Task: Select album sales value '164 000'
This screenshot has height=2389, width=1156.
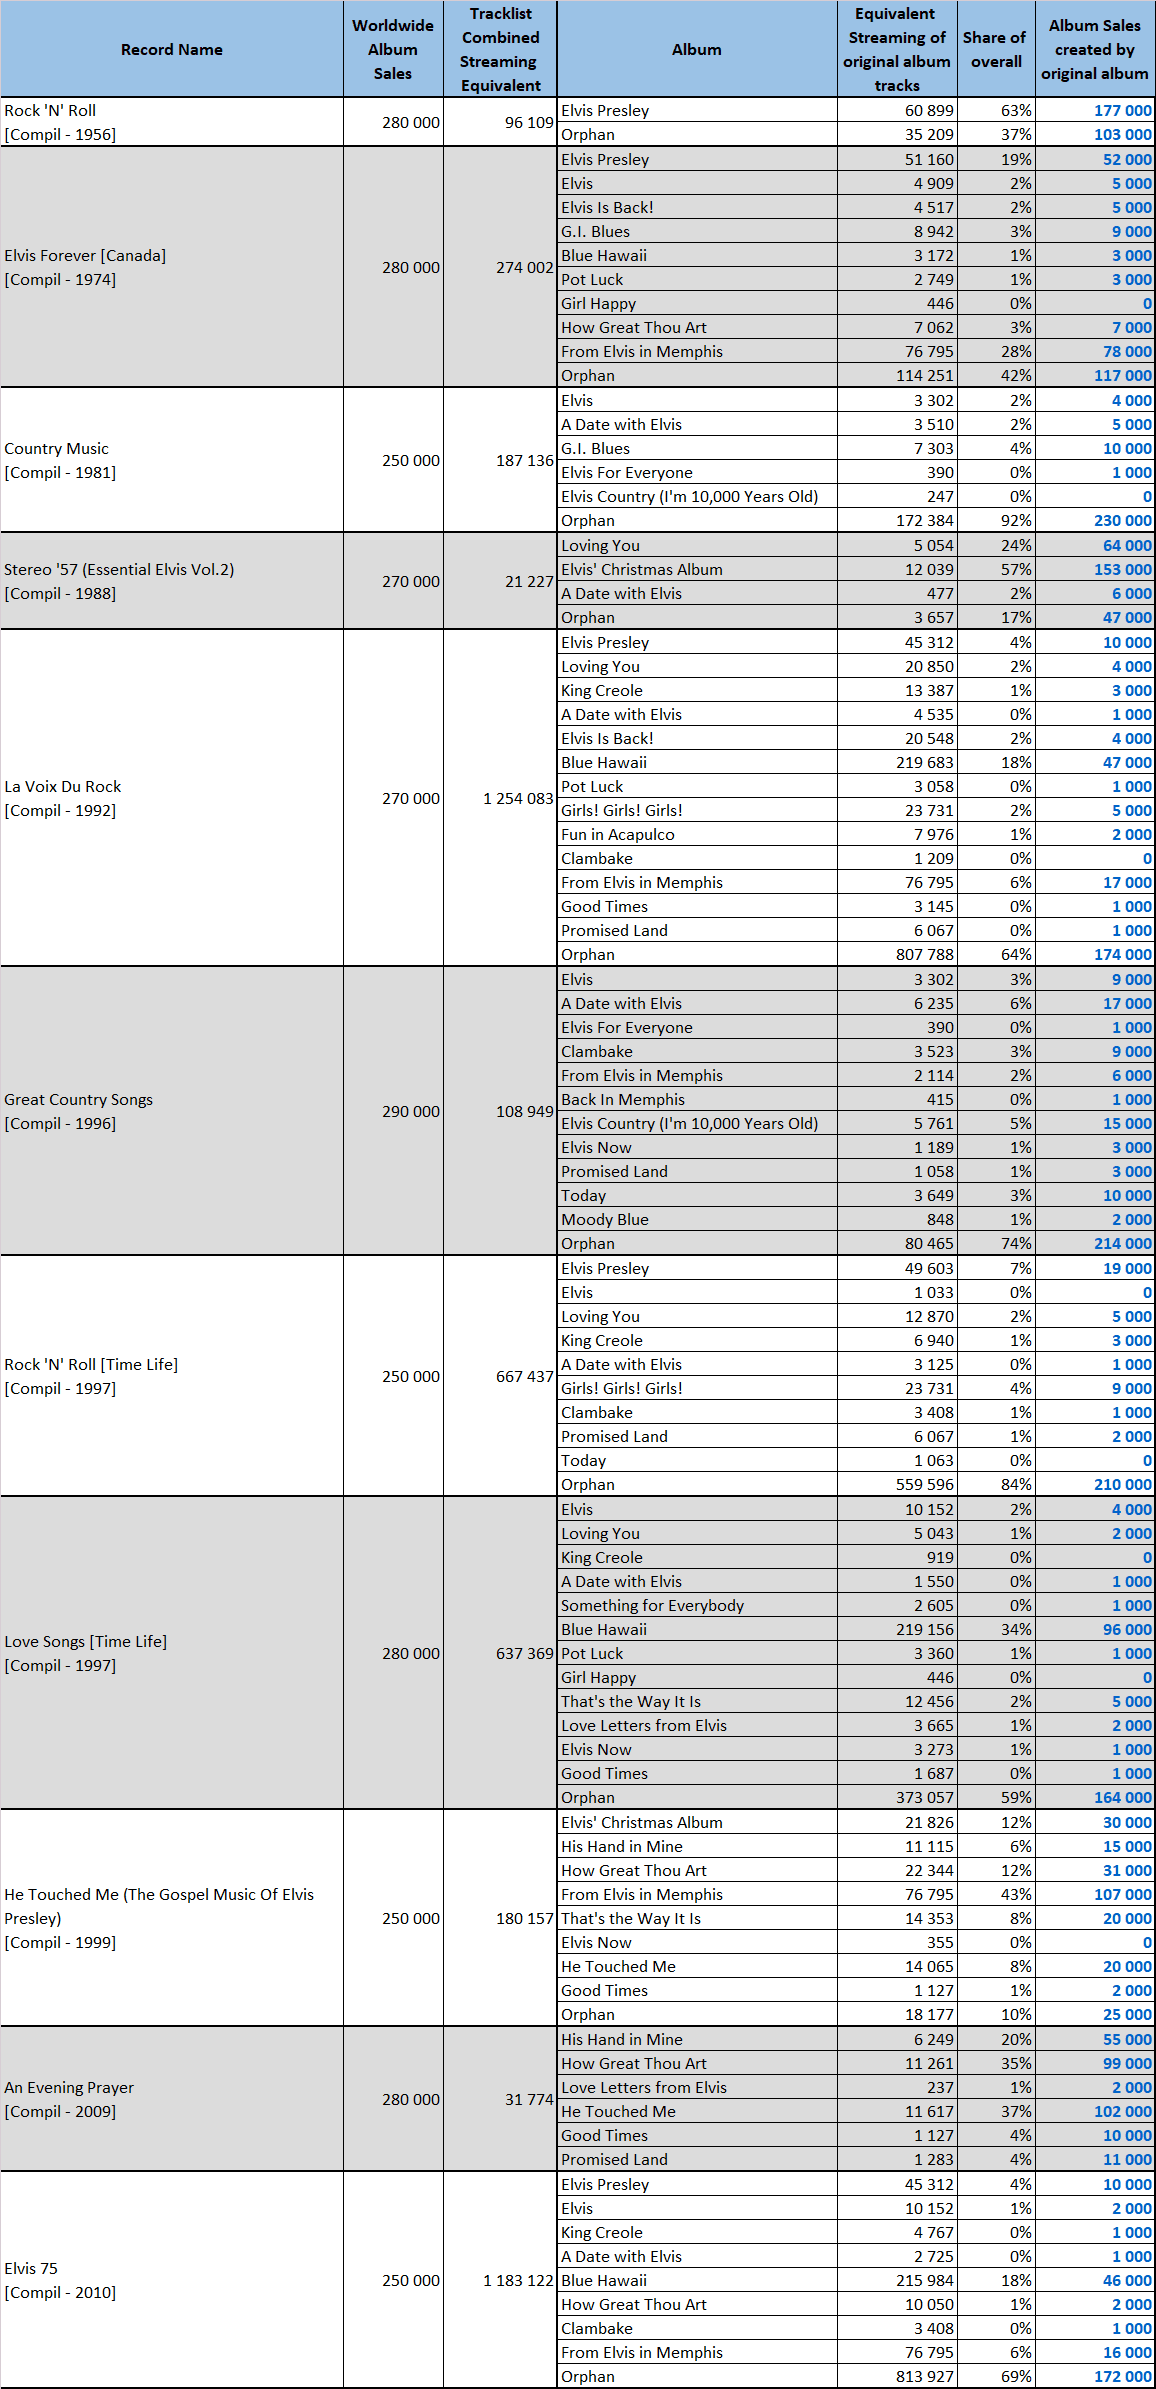Action: point(1122,1797)
